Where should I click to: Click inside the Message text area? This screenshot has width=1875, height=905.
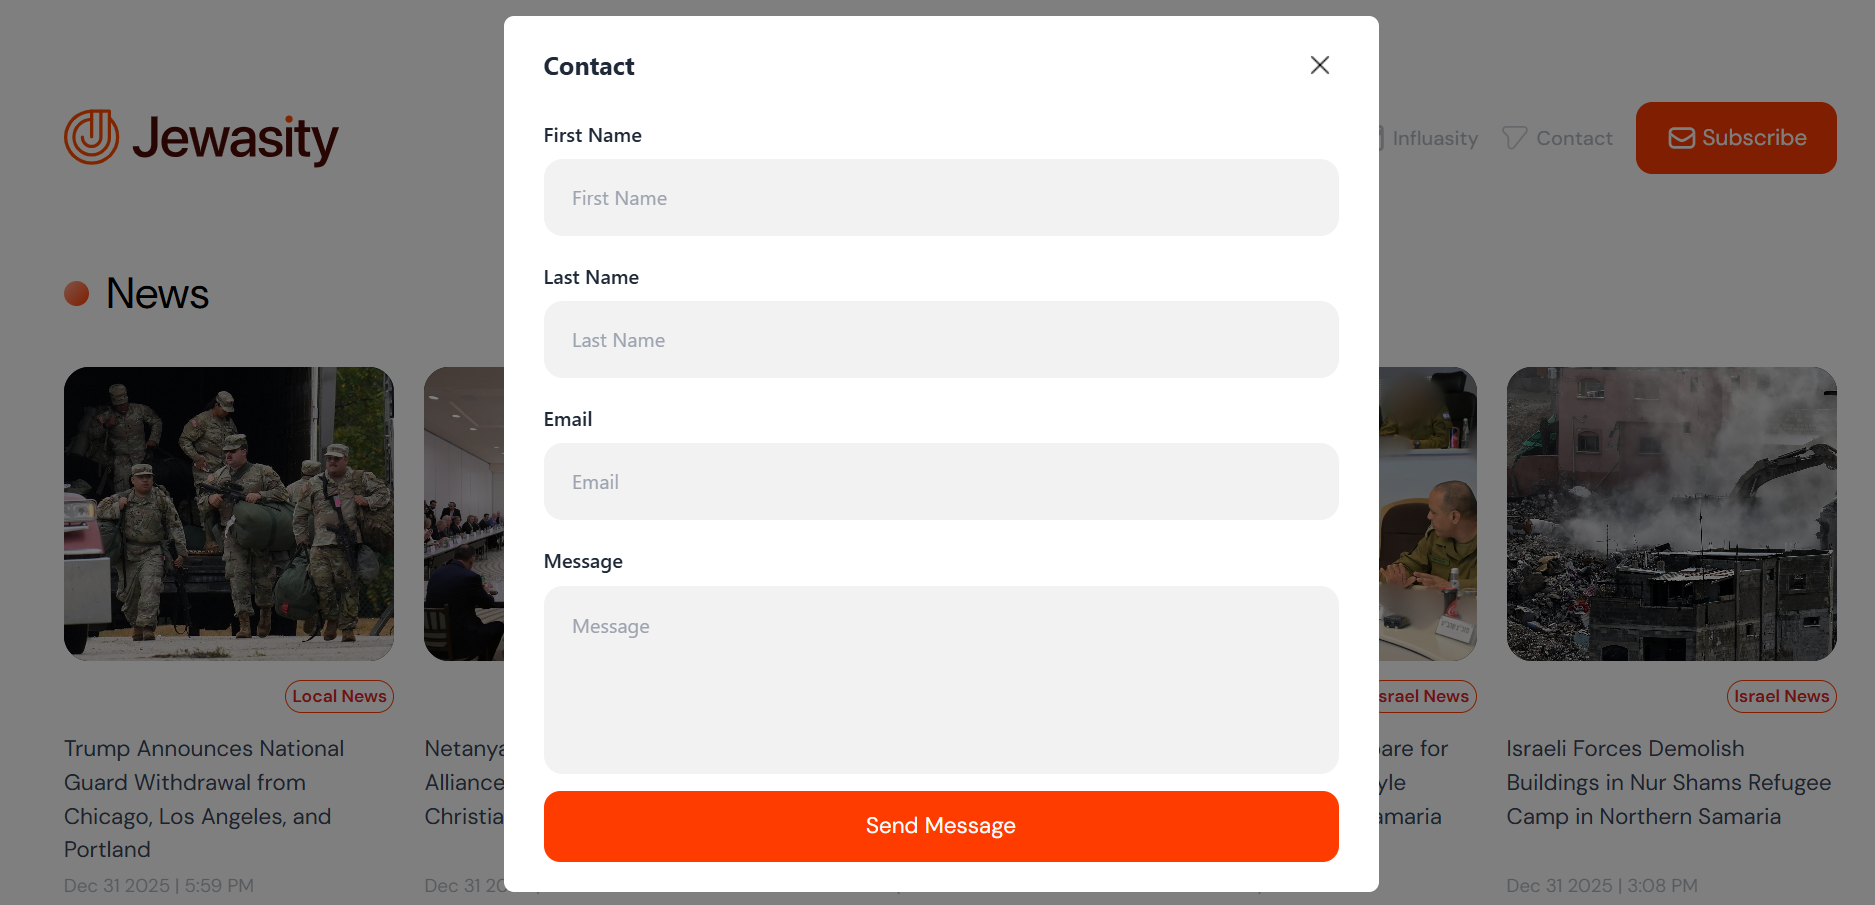pos(941,680)
